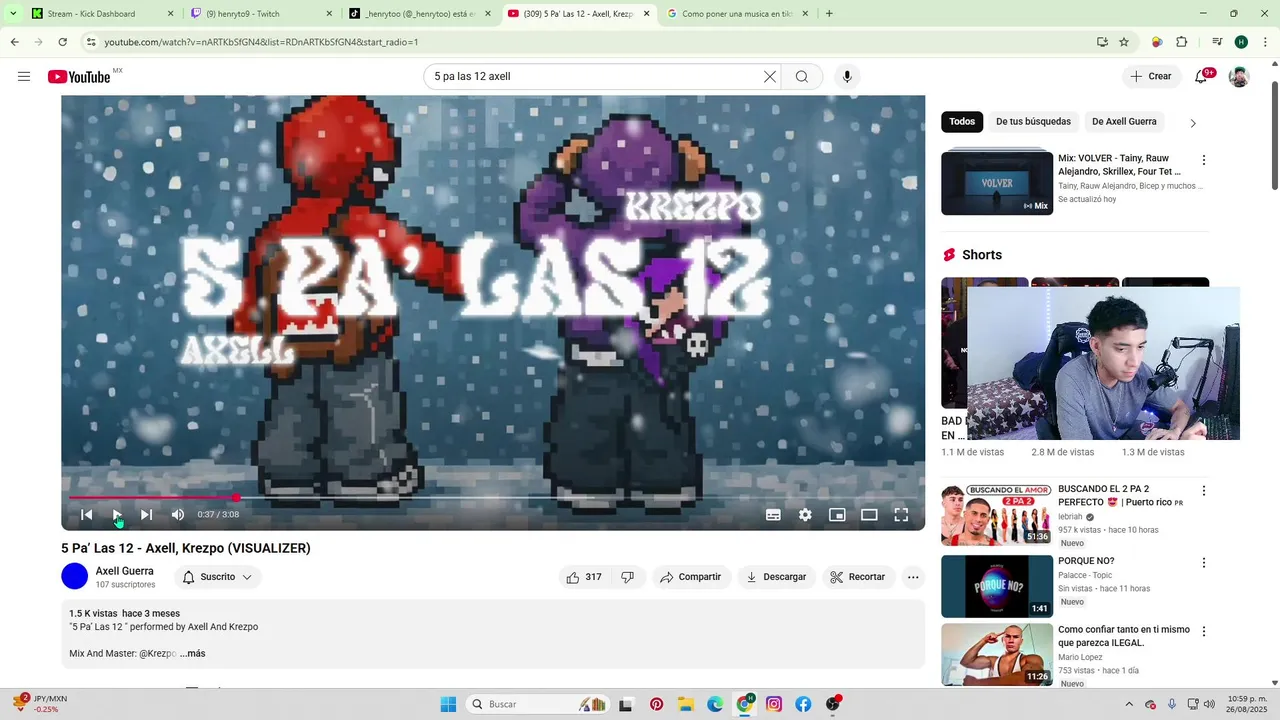Image resolution: width=1280 pixels, height=720 pixels.
Task: Mute the video volume speaker
Action: (178, 515)
